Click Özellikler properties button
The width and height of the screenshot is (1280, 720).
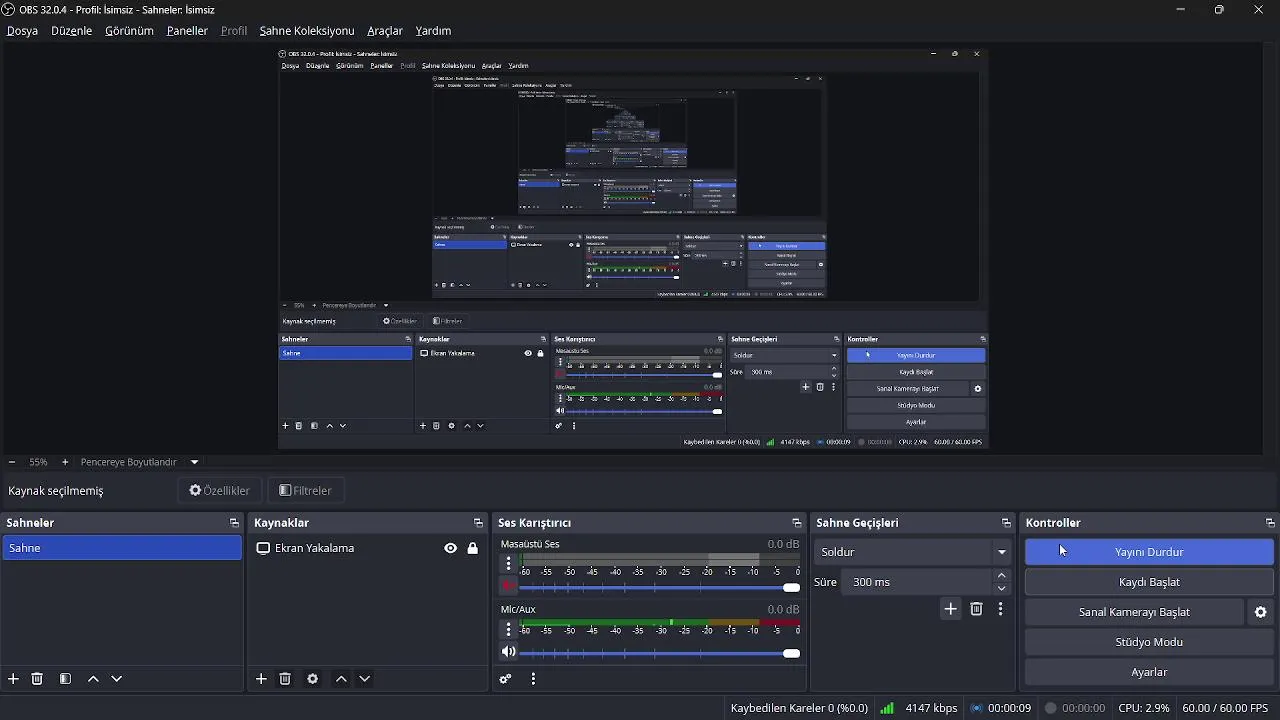[x=219, y=491]
